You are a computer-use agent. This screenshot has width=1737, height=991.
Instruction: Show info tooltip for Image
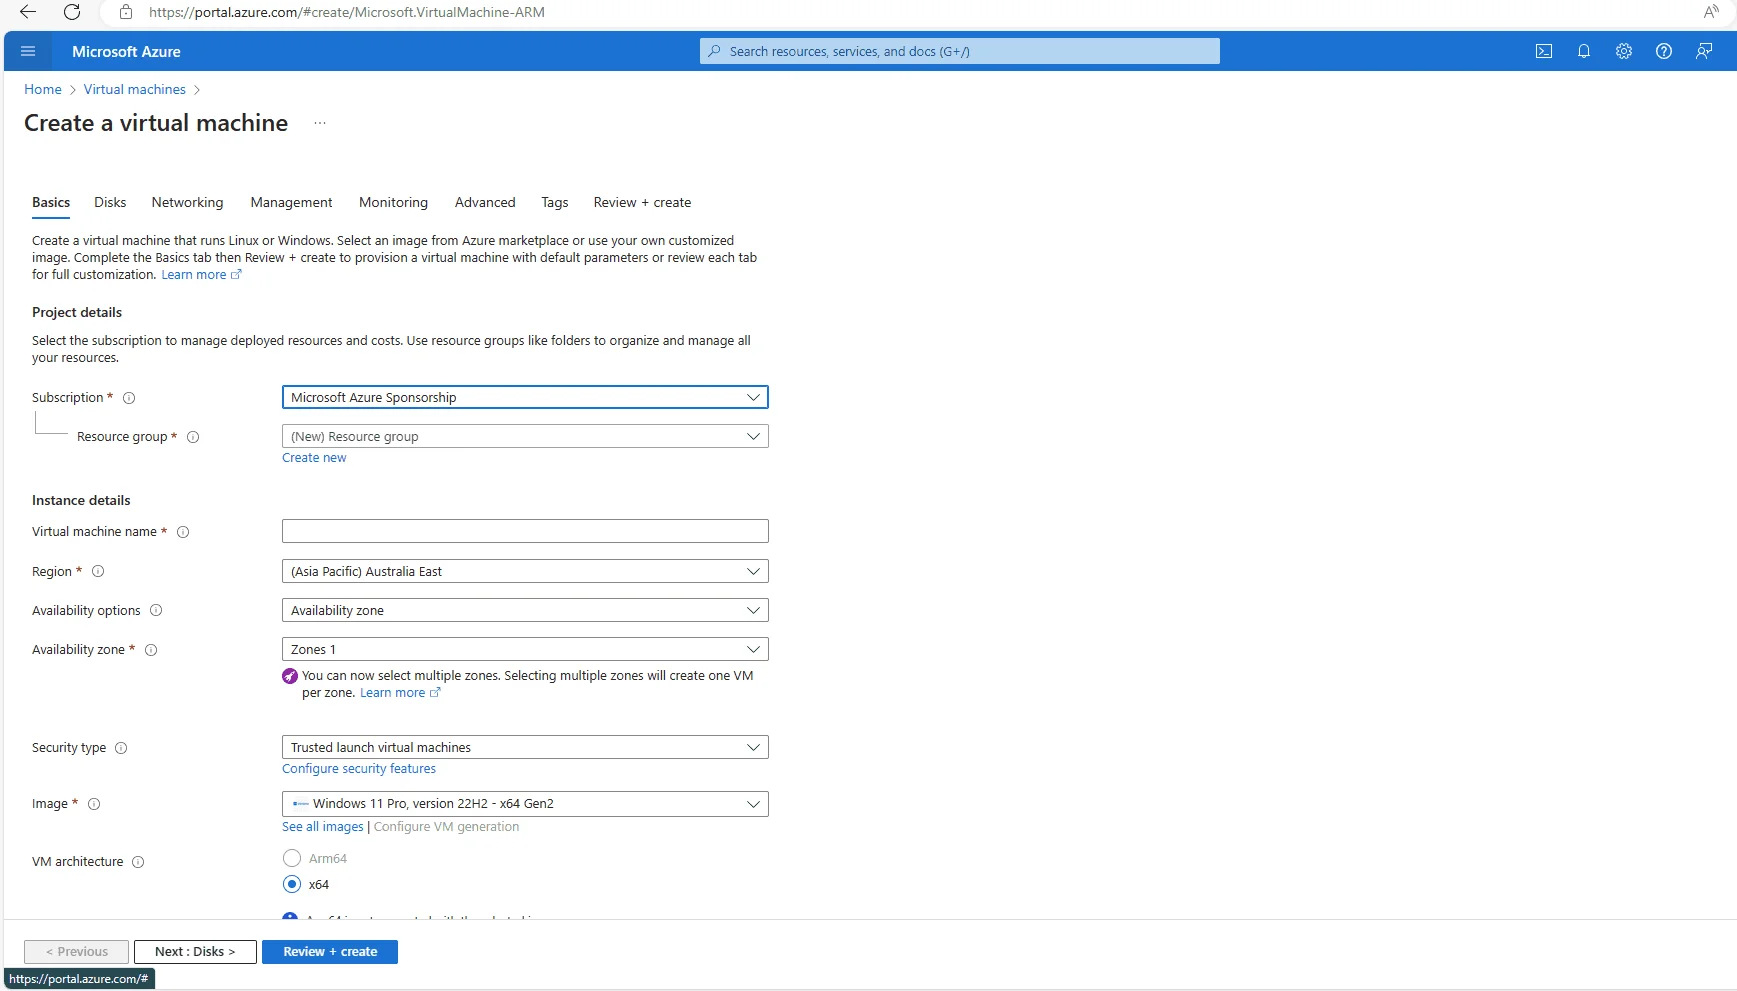[x=94, y=804]
